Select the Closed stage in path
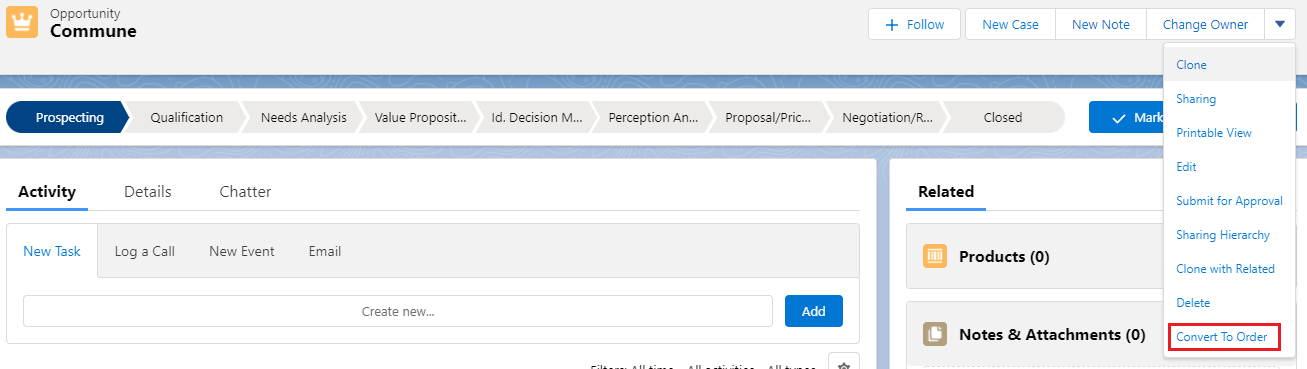 (x=1003, y=117)
